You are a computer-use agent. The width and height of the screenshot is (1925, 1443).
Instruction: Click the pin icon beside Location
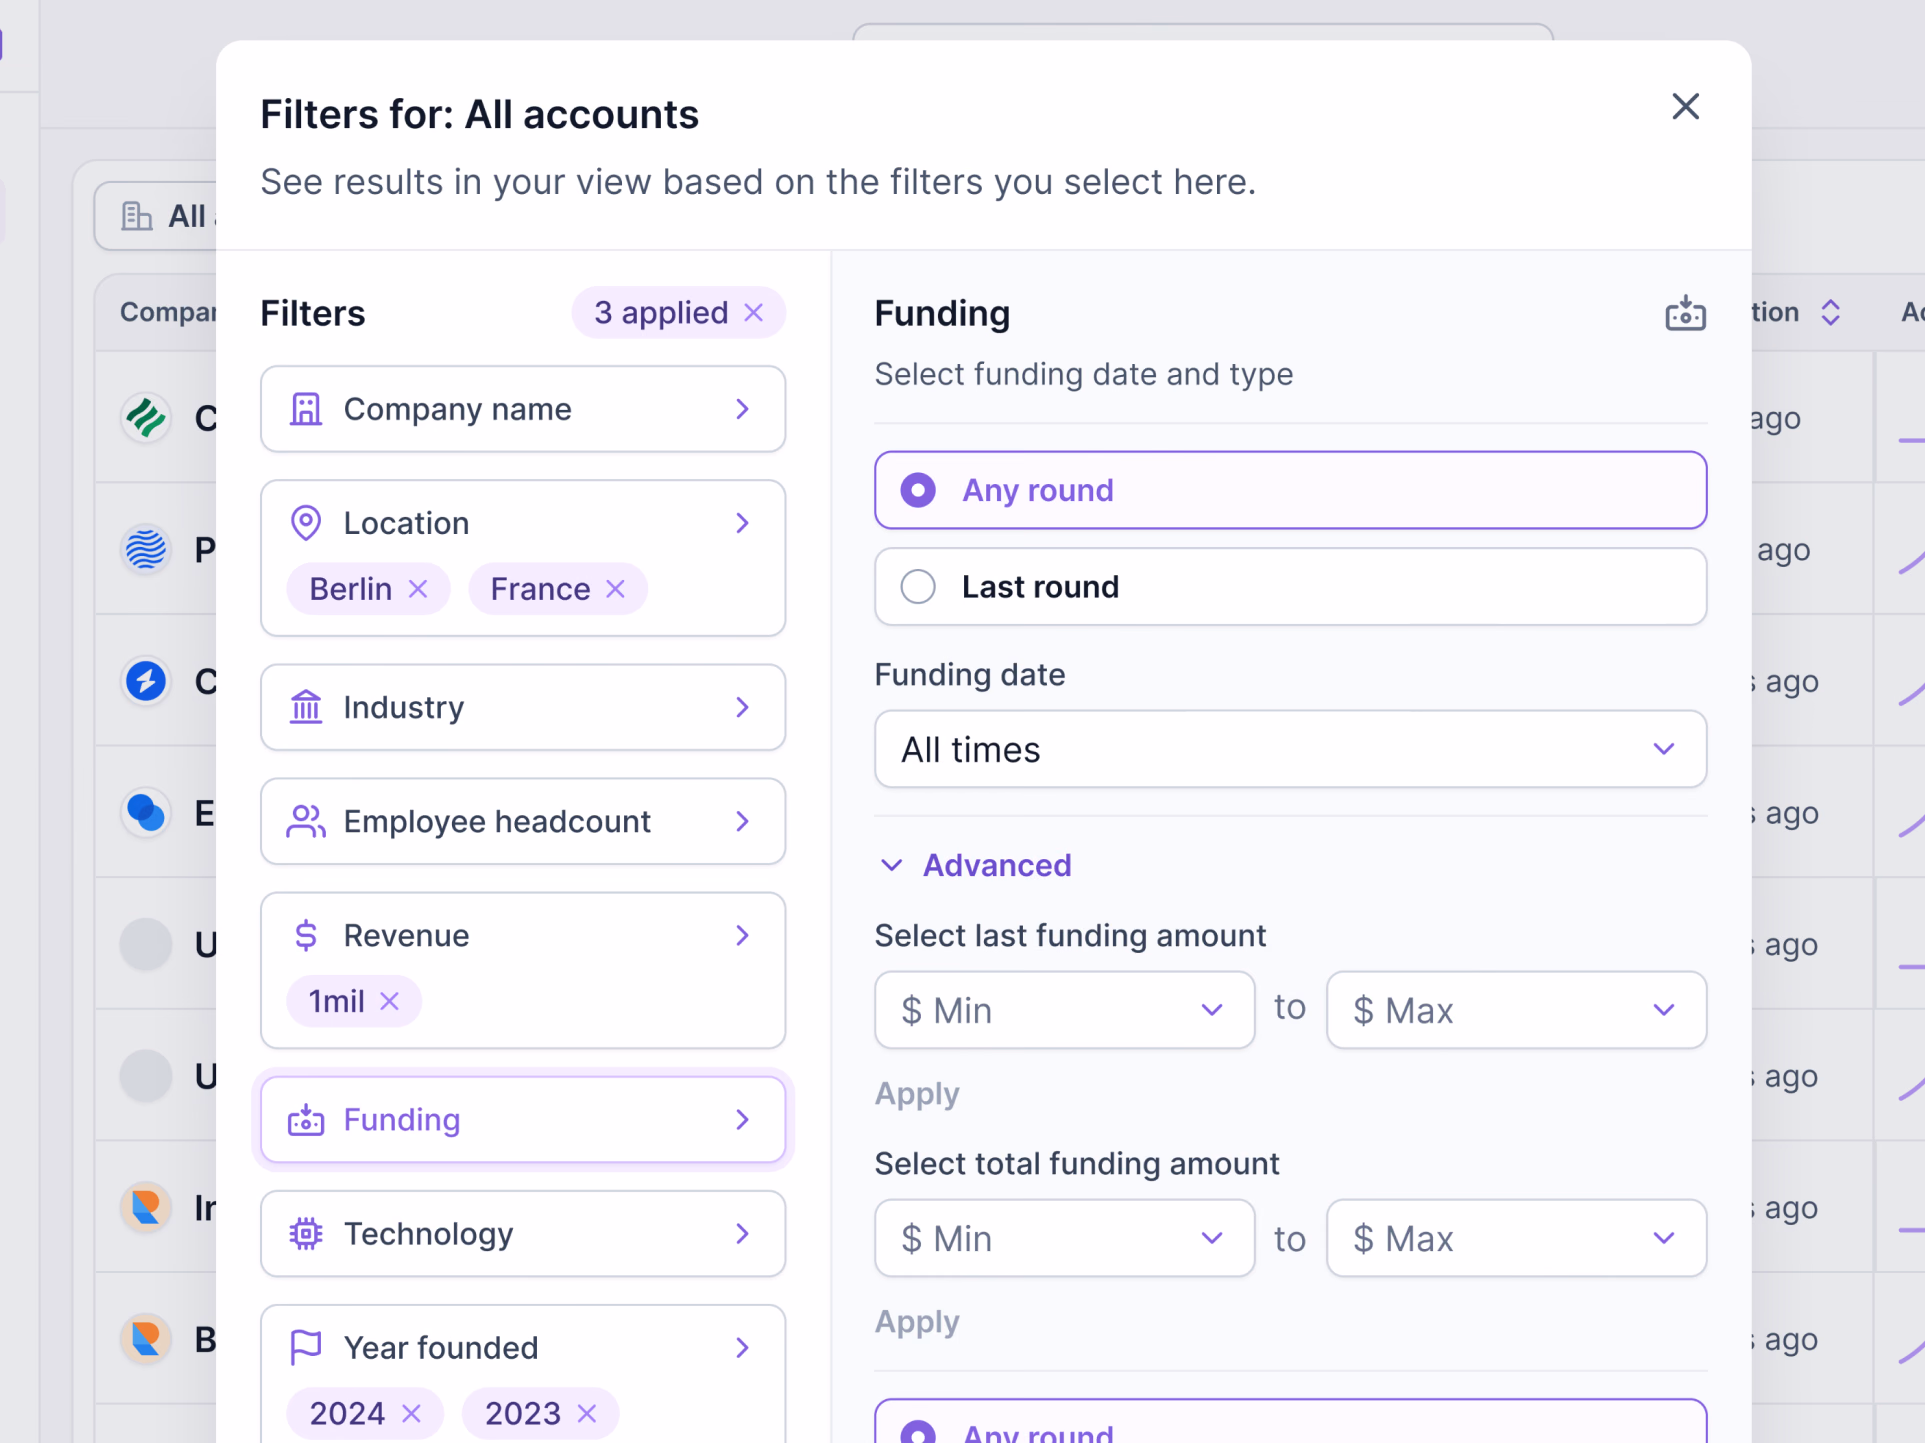[x=306, y=523]
